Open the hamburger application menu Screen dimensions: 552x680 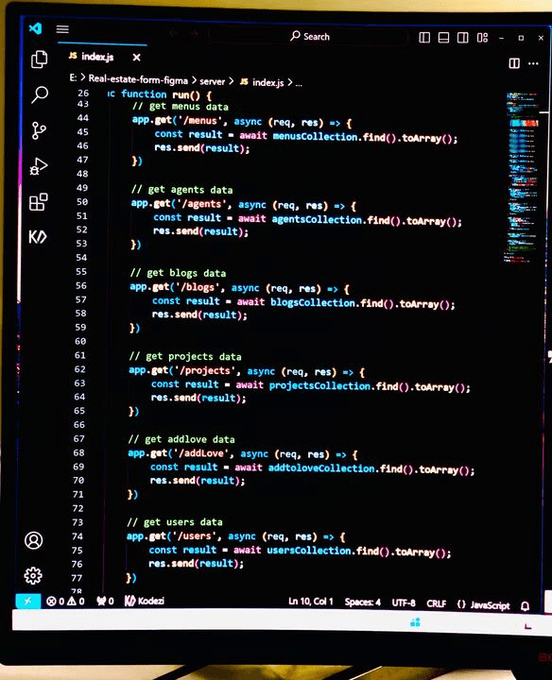click(x=62, y=29)
